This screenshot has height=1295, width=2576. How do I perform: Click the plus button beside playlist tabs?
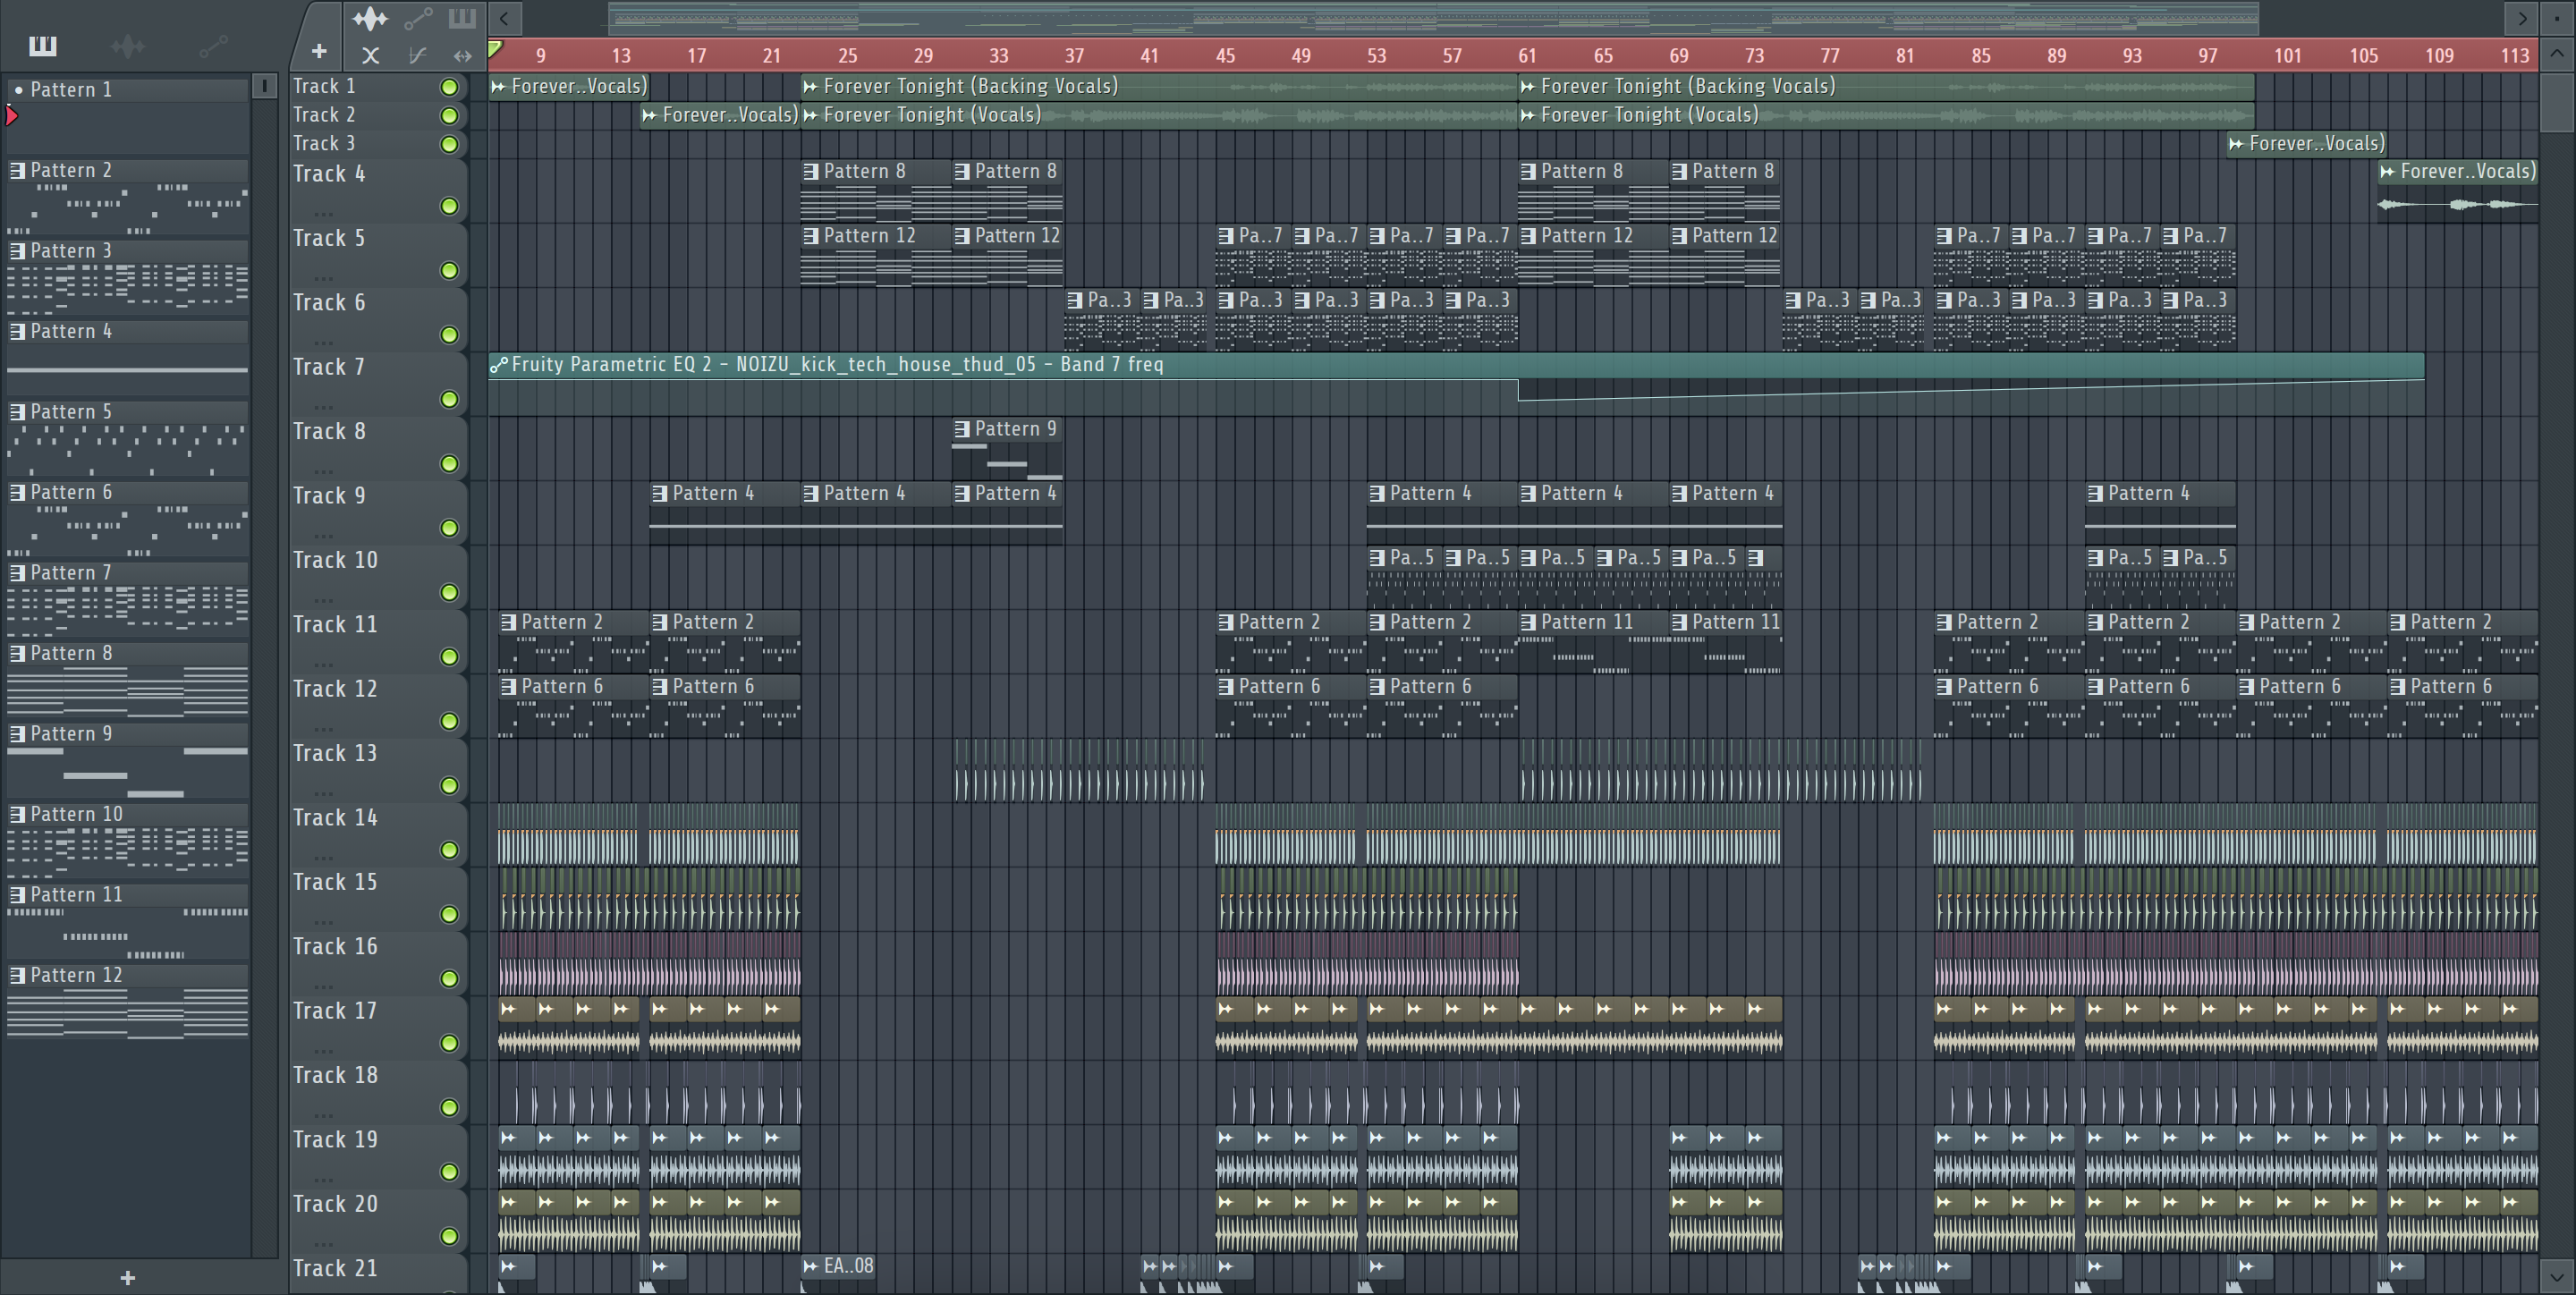[318, 51]
